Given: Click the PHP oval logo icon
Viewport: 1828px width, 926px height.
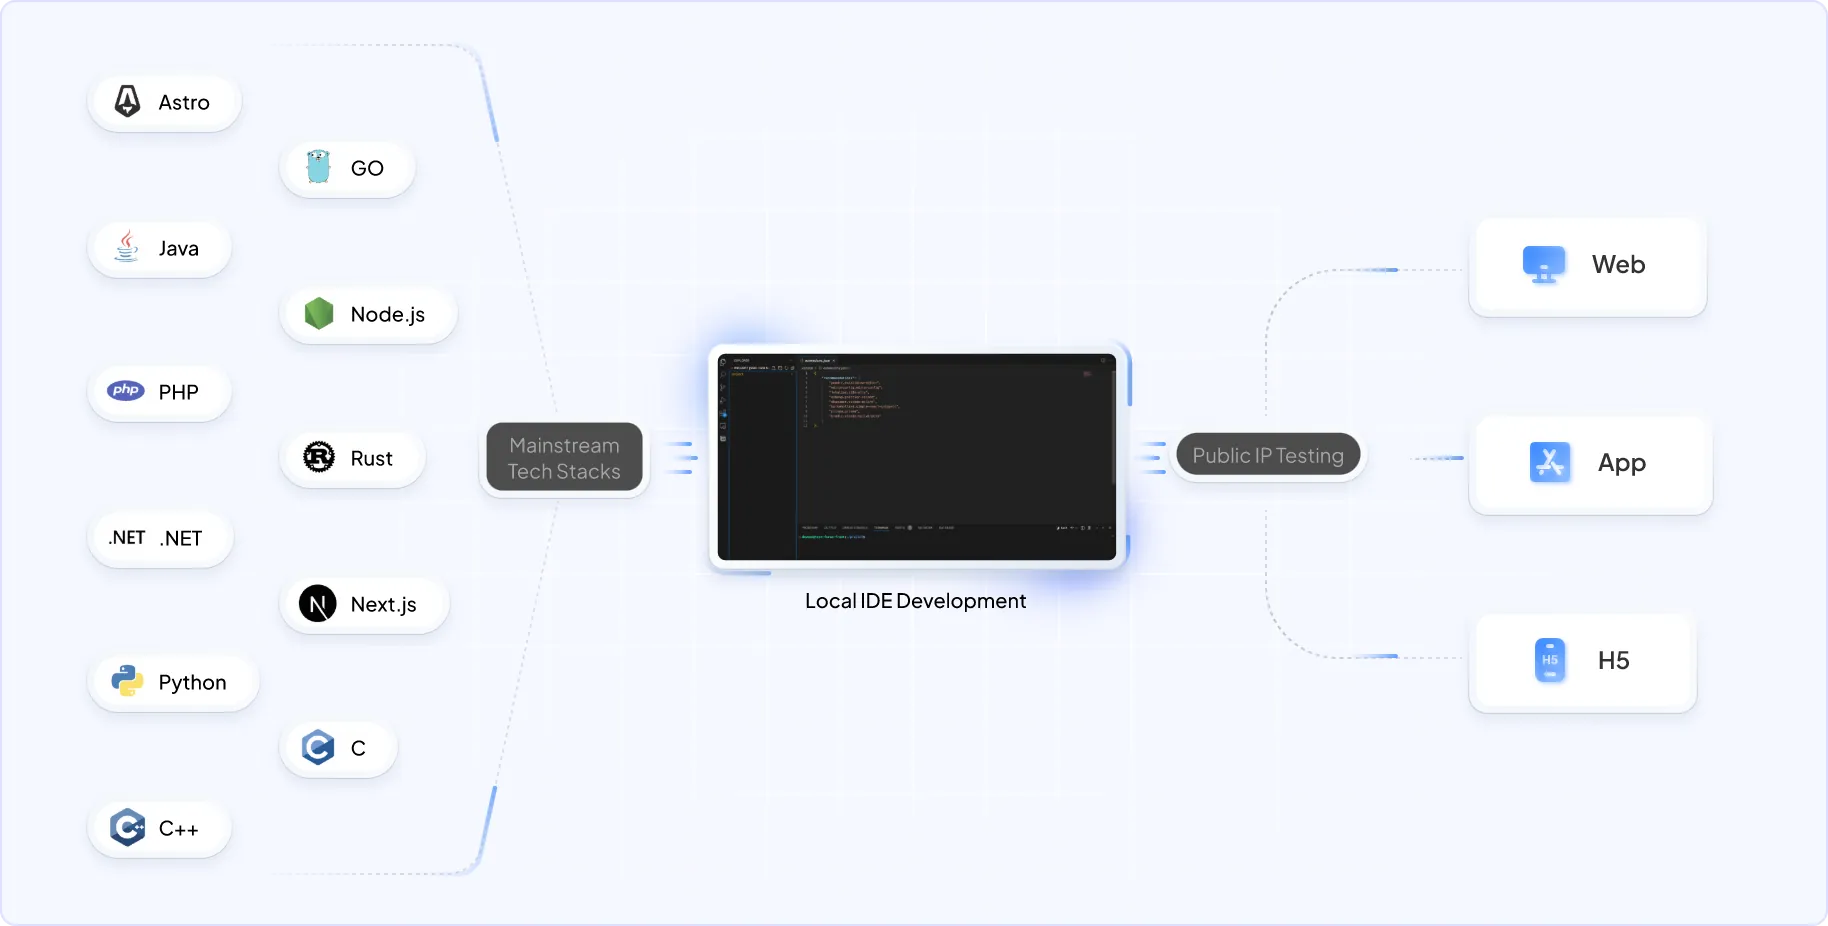Looking at the screenshot, I should pos(127,391).
